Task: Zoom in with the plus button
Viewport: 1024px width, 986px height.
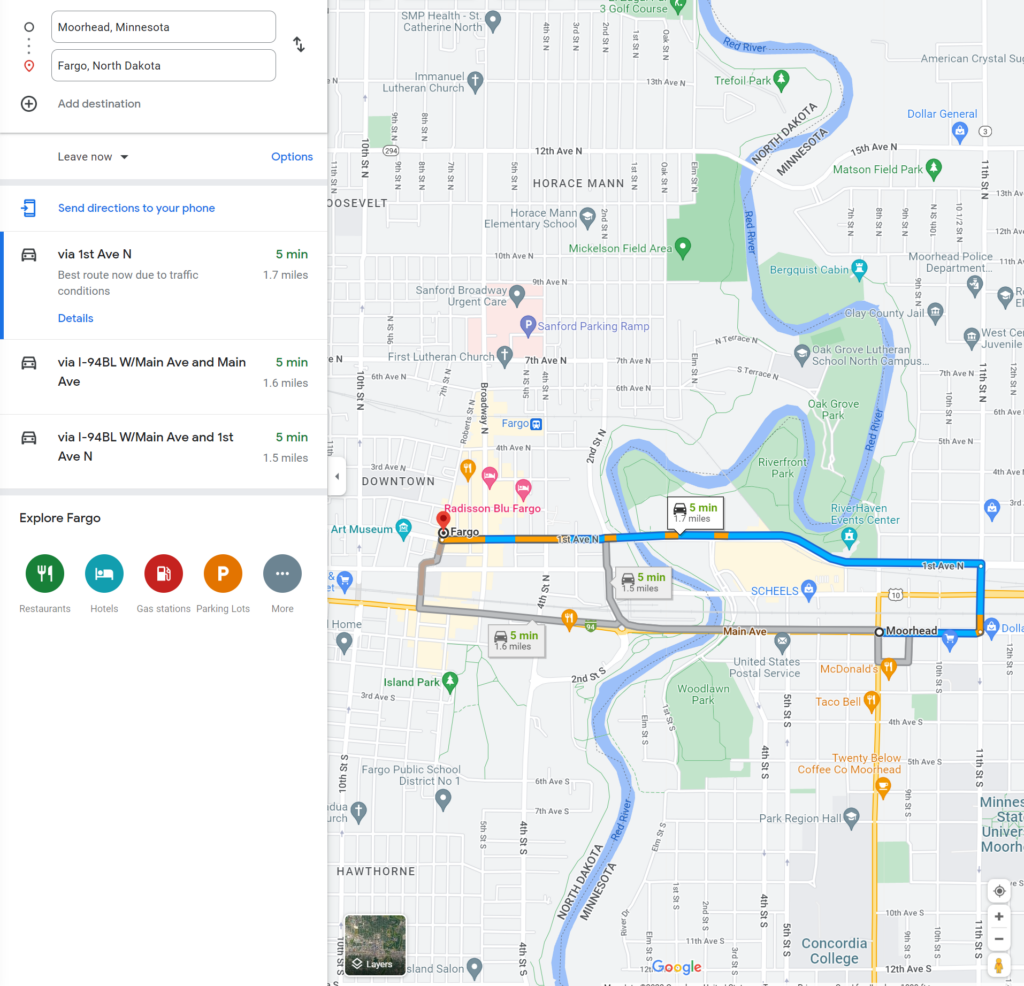Action: pos(999,916)
